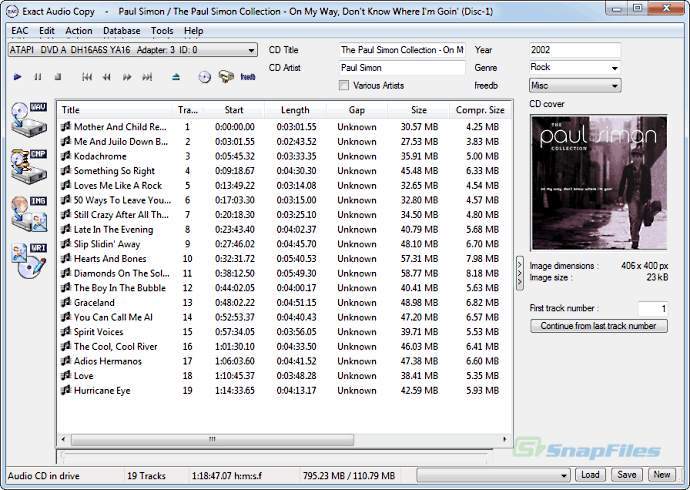This screenshot has height=490, width=690.
Task: Click the music note icon for Graceland
Action: pos(66,302)
